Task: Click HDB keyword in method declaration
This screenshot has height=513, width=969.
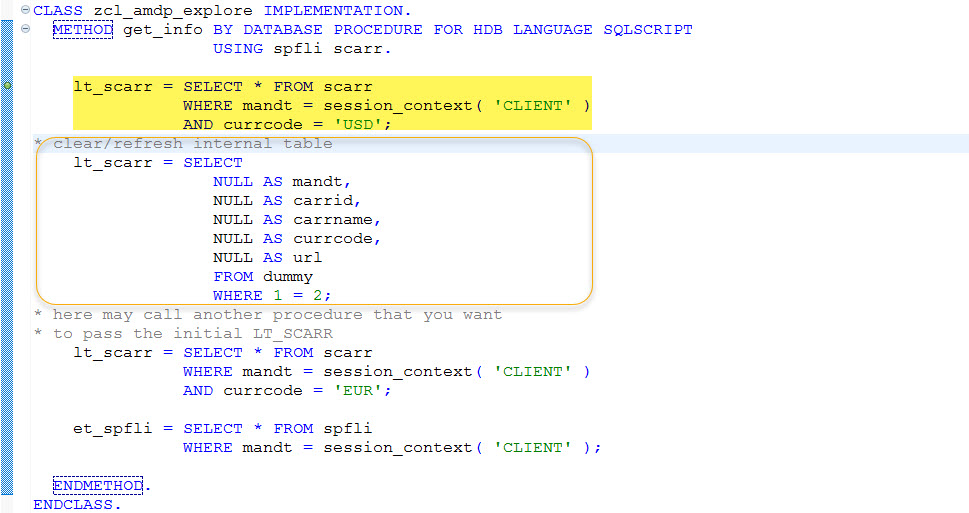Action: tap(488, 30)
